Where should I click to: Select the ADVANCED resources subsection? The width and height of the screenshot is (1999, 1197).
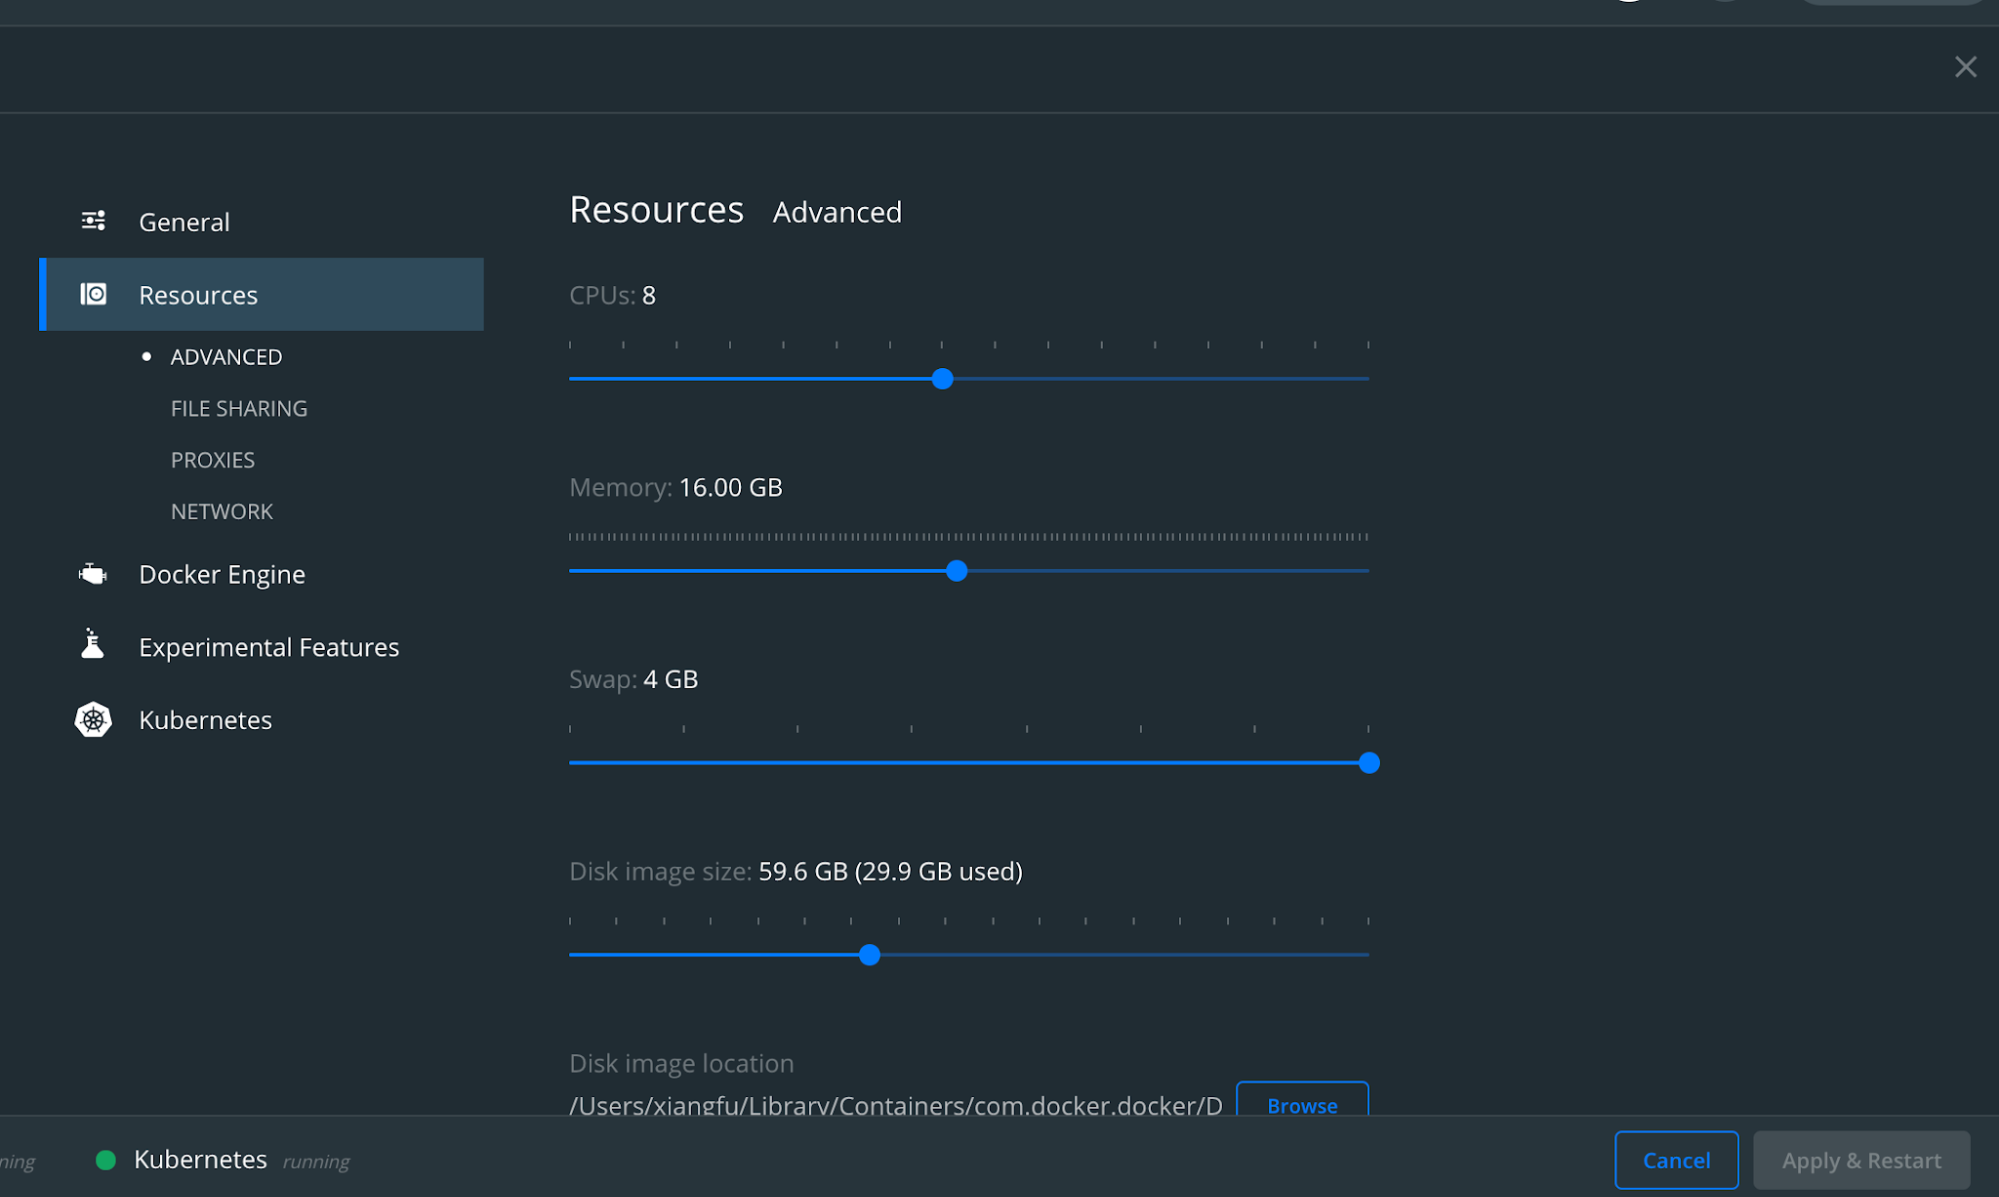point(225,356)
